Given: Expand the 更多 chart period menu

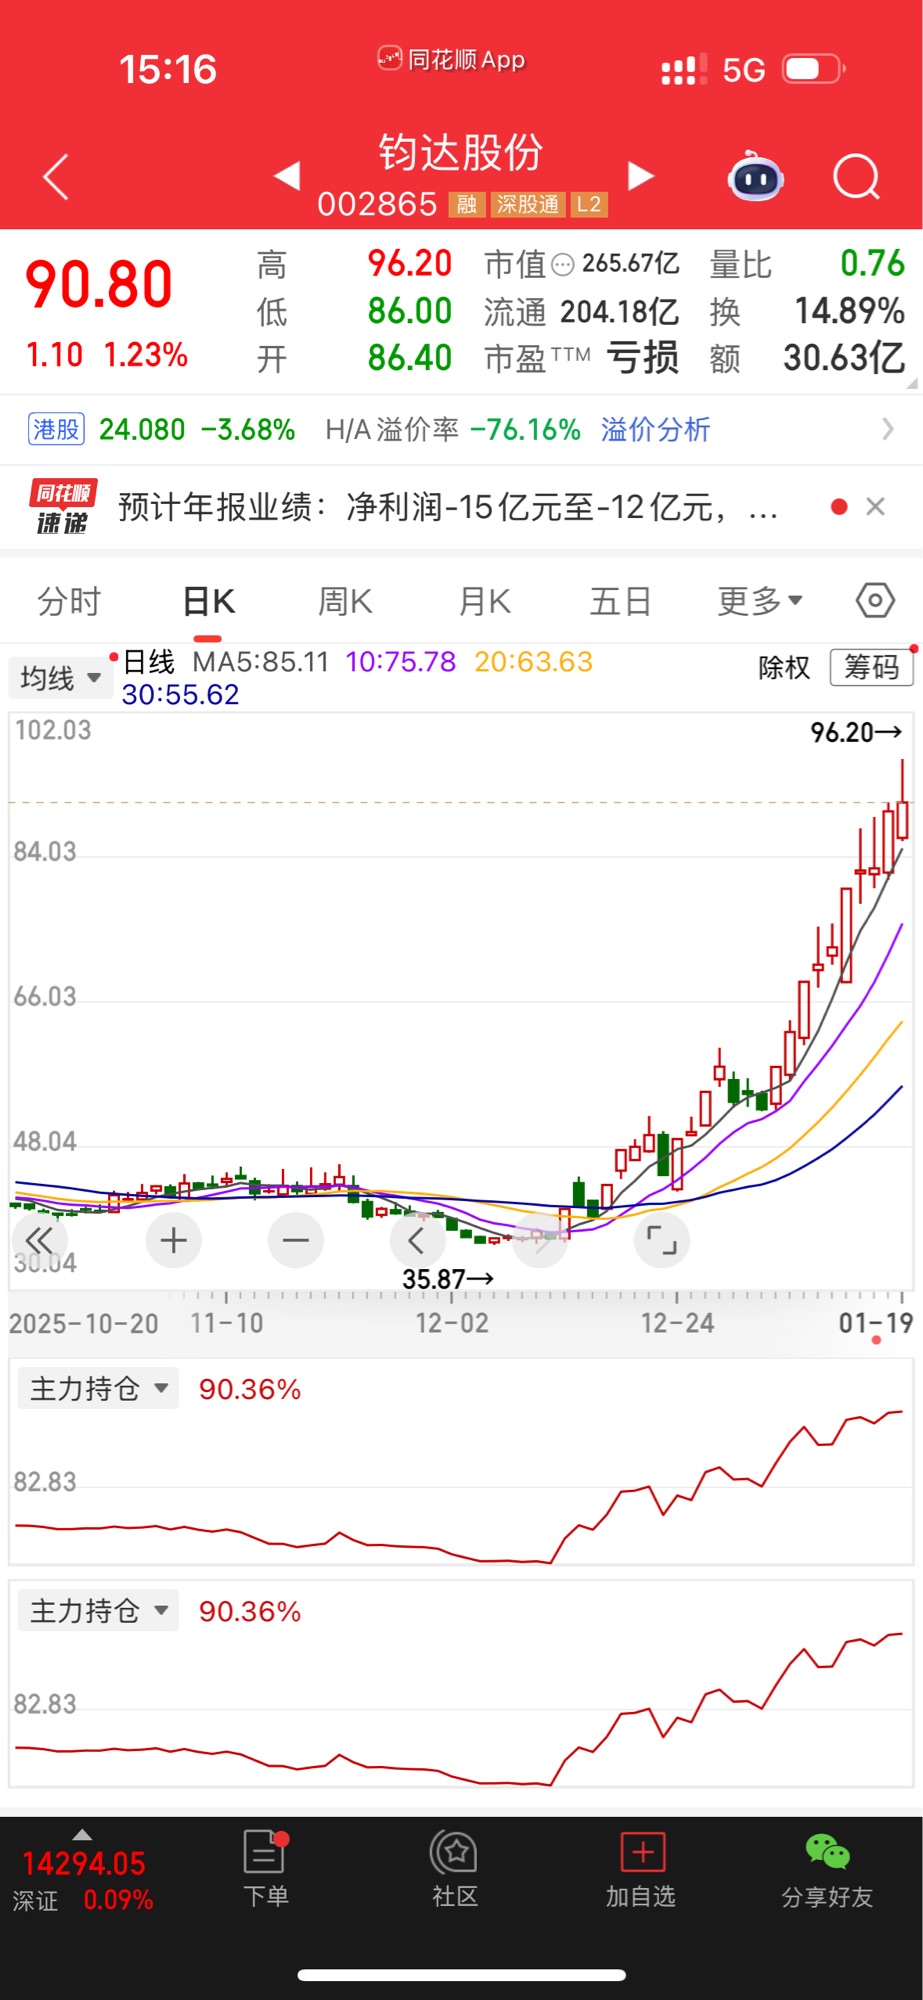Looking at the screenshot, I should pyautogui.click(x=760, y=601).
